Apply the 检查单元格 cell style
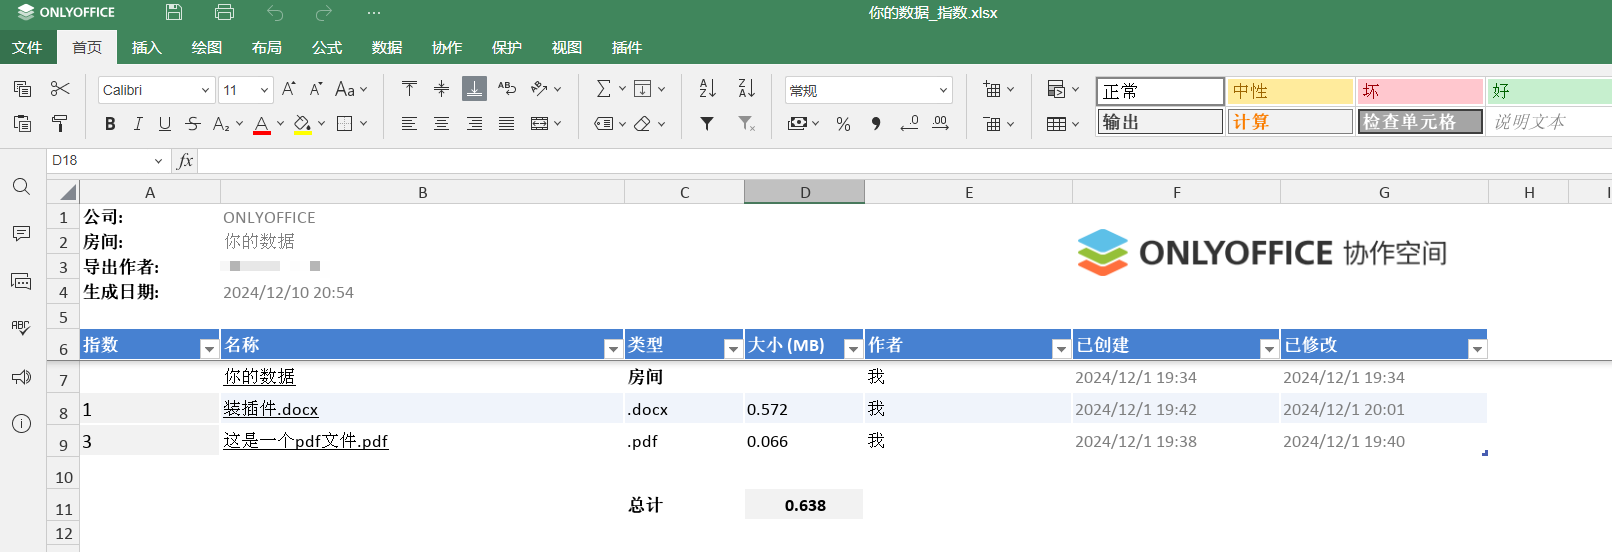The width and height of the screenshot is (1612, 552). (x=1420, y=122)
